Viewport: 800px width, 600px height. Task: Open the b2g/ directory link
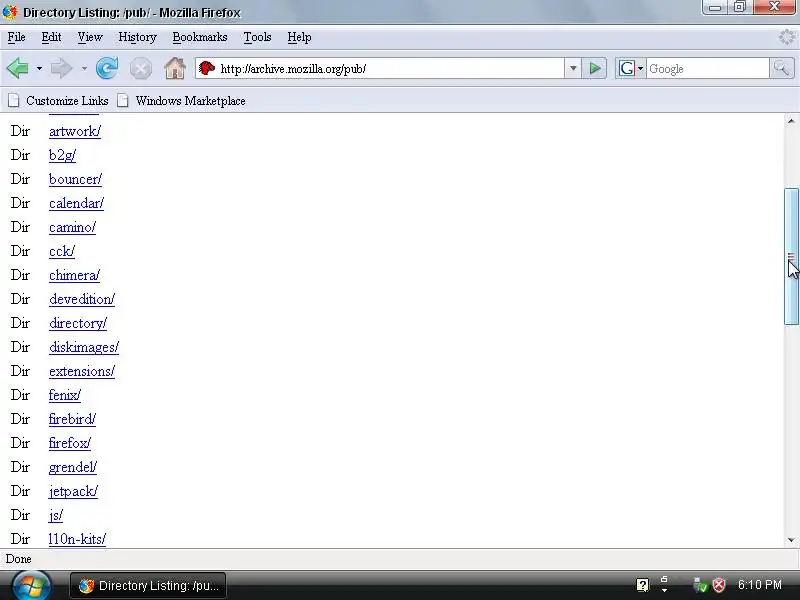[x=62, y=155]
